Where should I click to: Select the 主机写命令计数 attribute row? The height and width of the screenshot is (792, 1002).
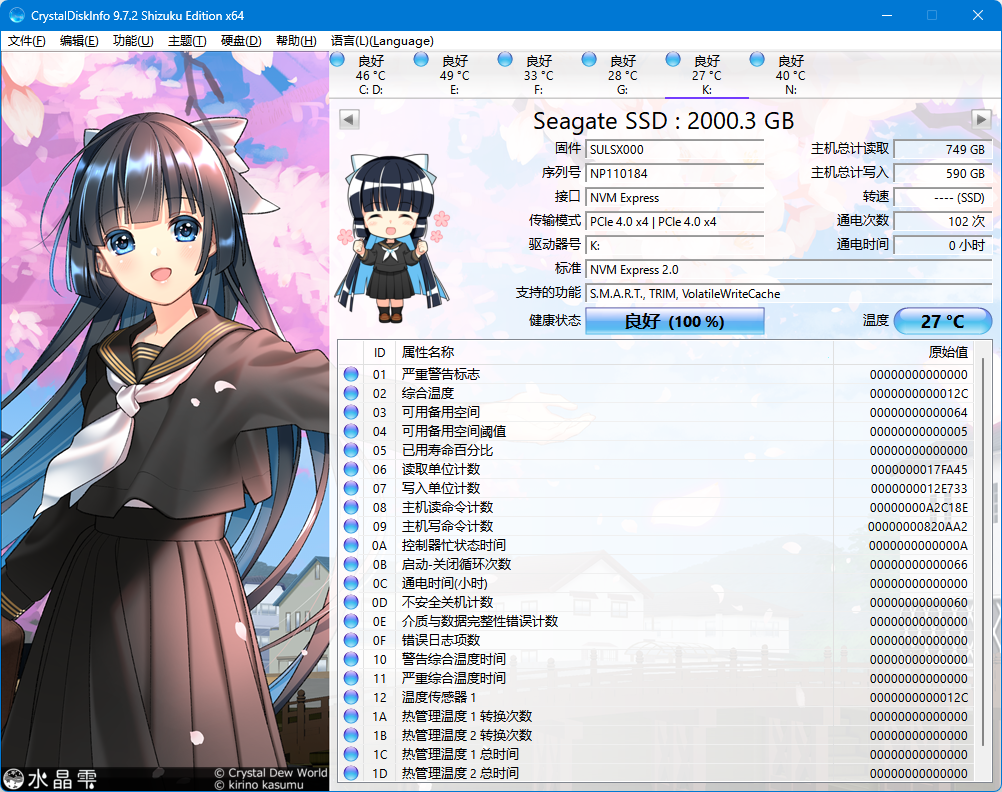click(x=656, y=526)
